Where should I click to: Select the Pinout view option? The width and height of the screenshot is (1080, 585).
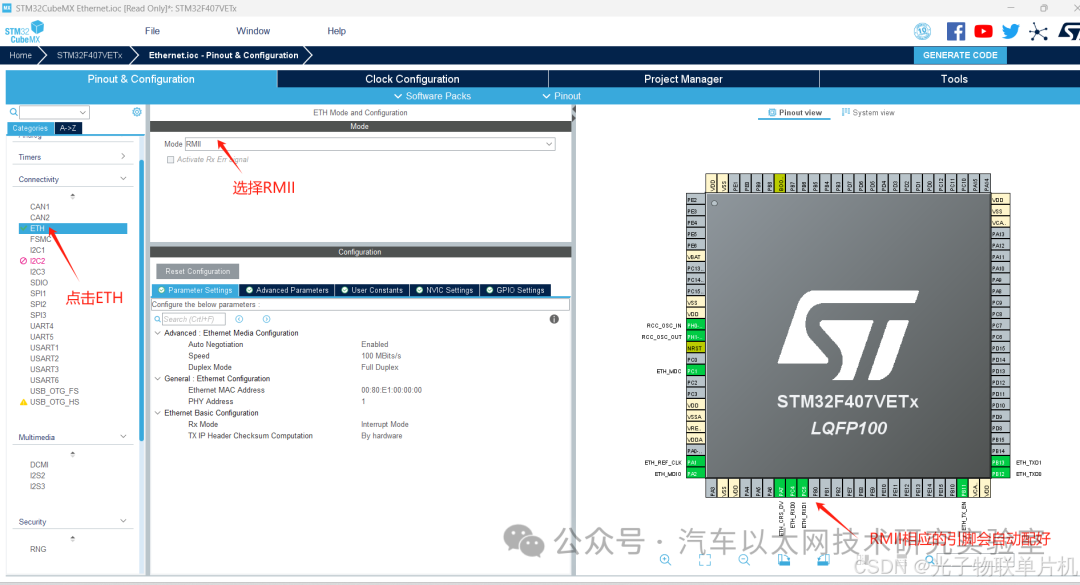point(793,112)
